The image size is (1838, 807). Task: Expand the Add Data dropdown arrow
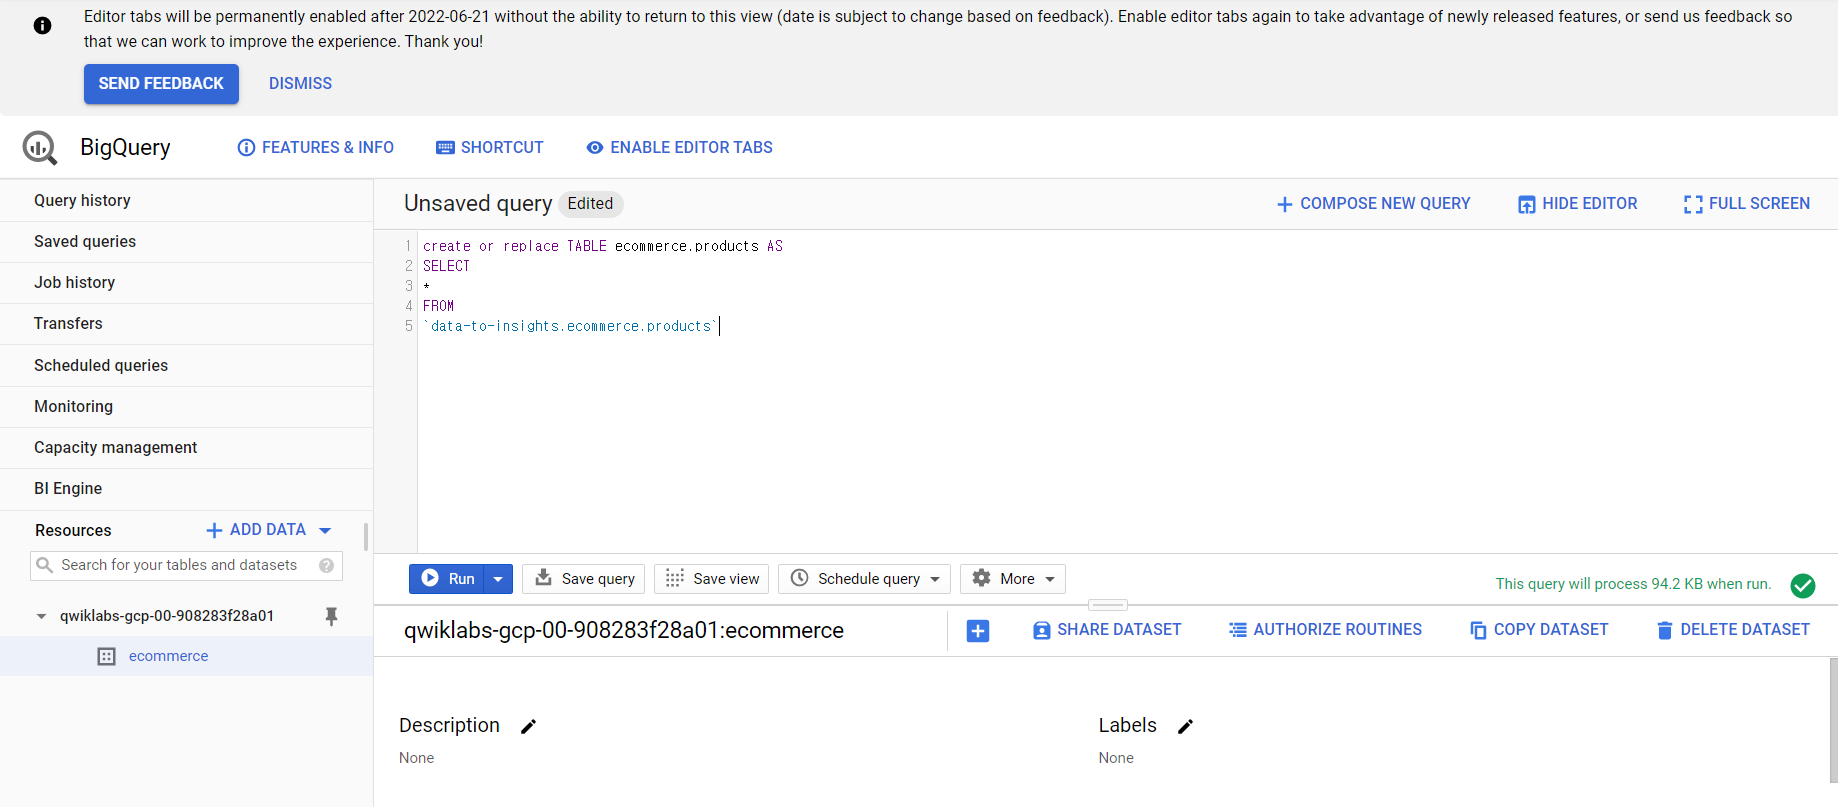point(325,531)
